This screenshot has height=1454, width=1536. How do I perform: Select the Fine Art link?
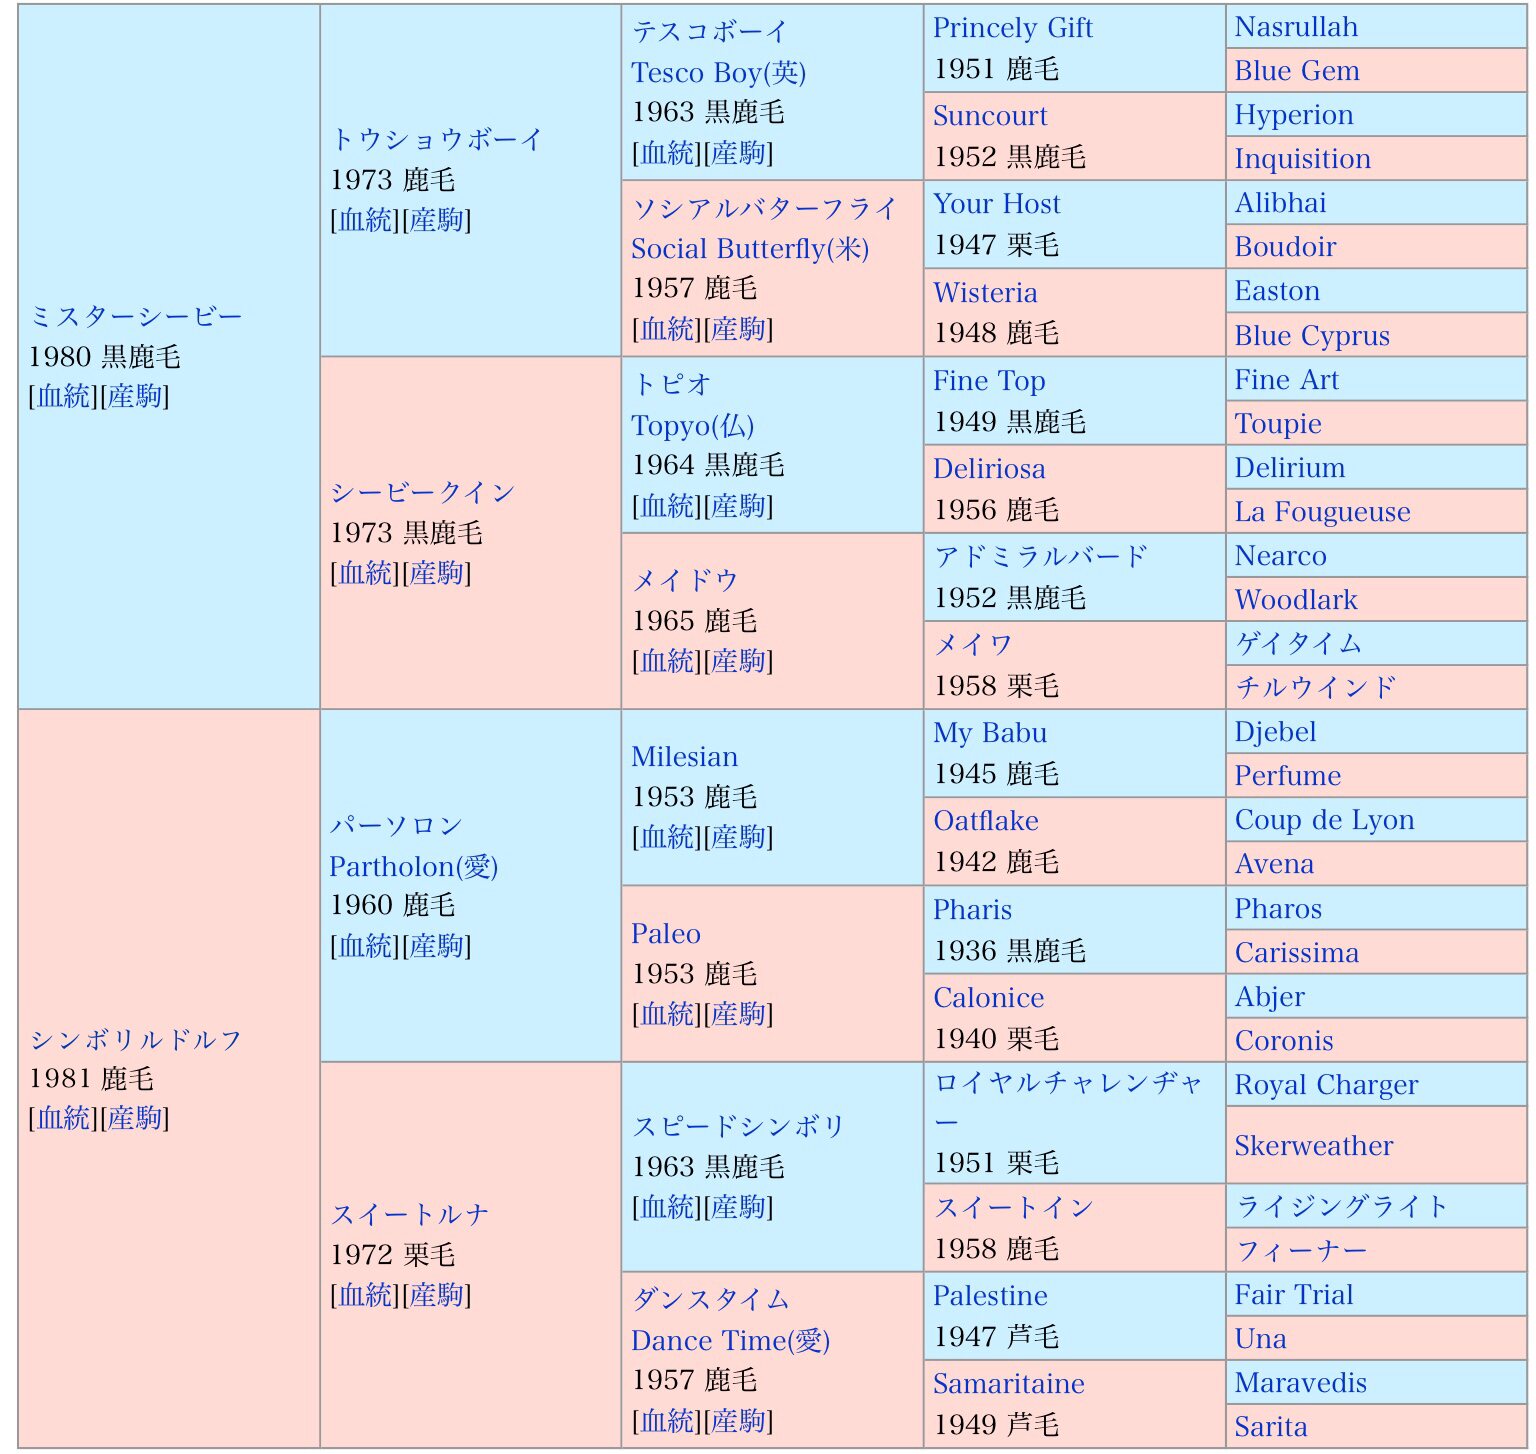coord(1286,380)
